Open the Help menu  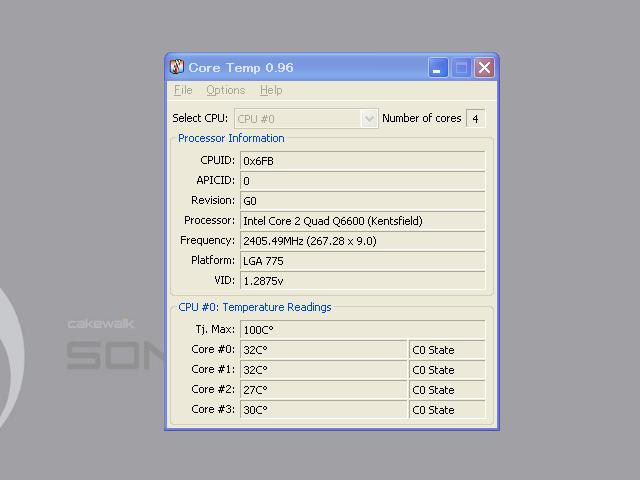pyautogui.click(x=271, y=90)
